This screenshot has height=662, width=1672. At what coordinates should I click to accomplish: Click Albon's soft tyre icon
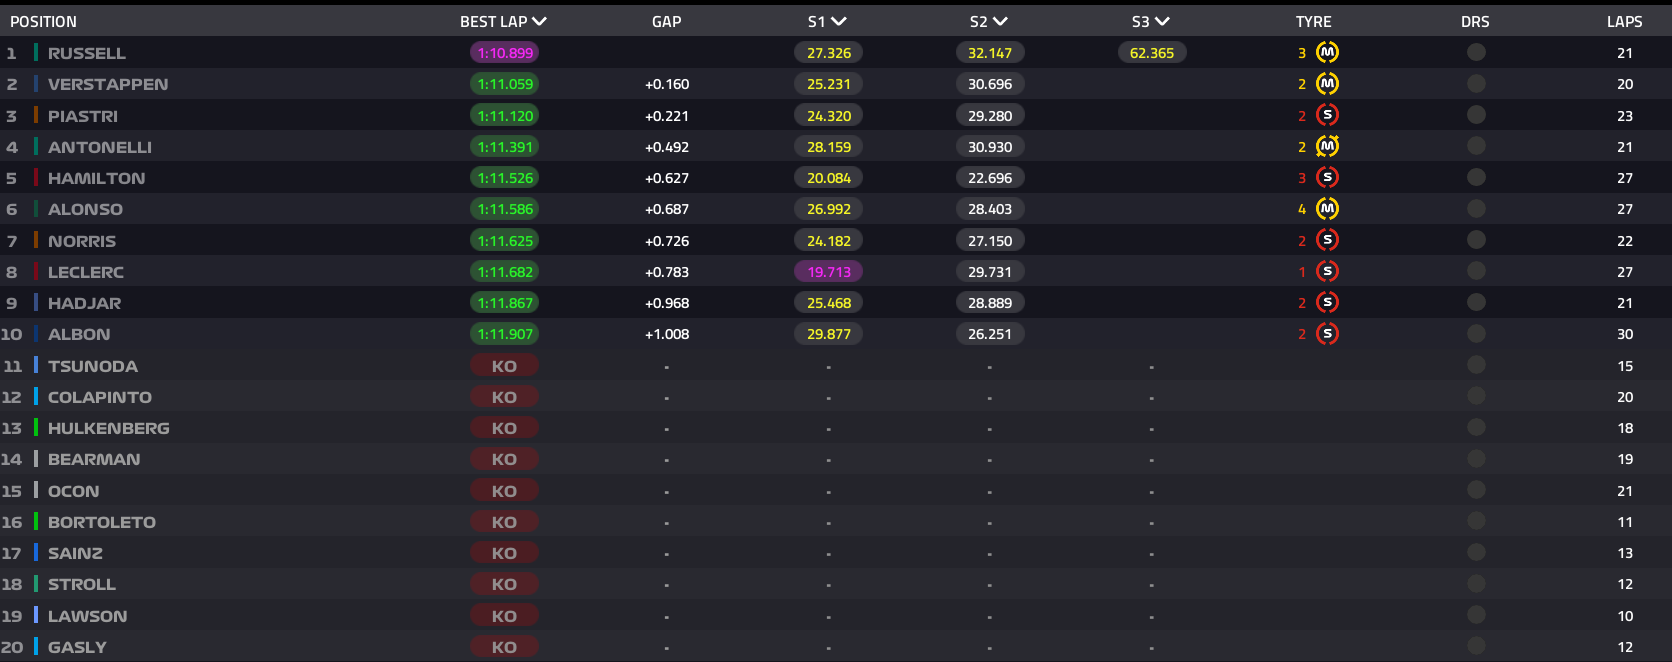[x=1327, y=334]
